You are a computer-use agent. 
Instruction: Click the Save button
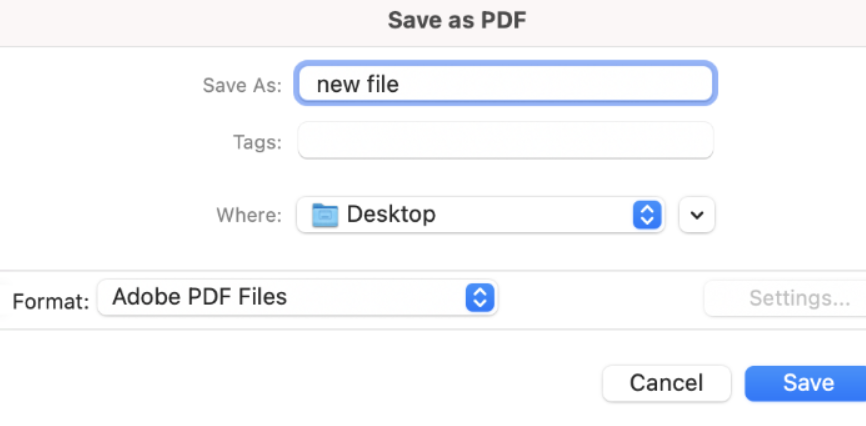[806, 383]
